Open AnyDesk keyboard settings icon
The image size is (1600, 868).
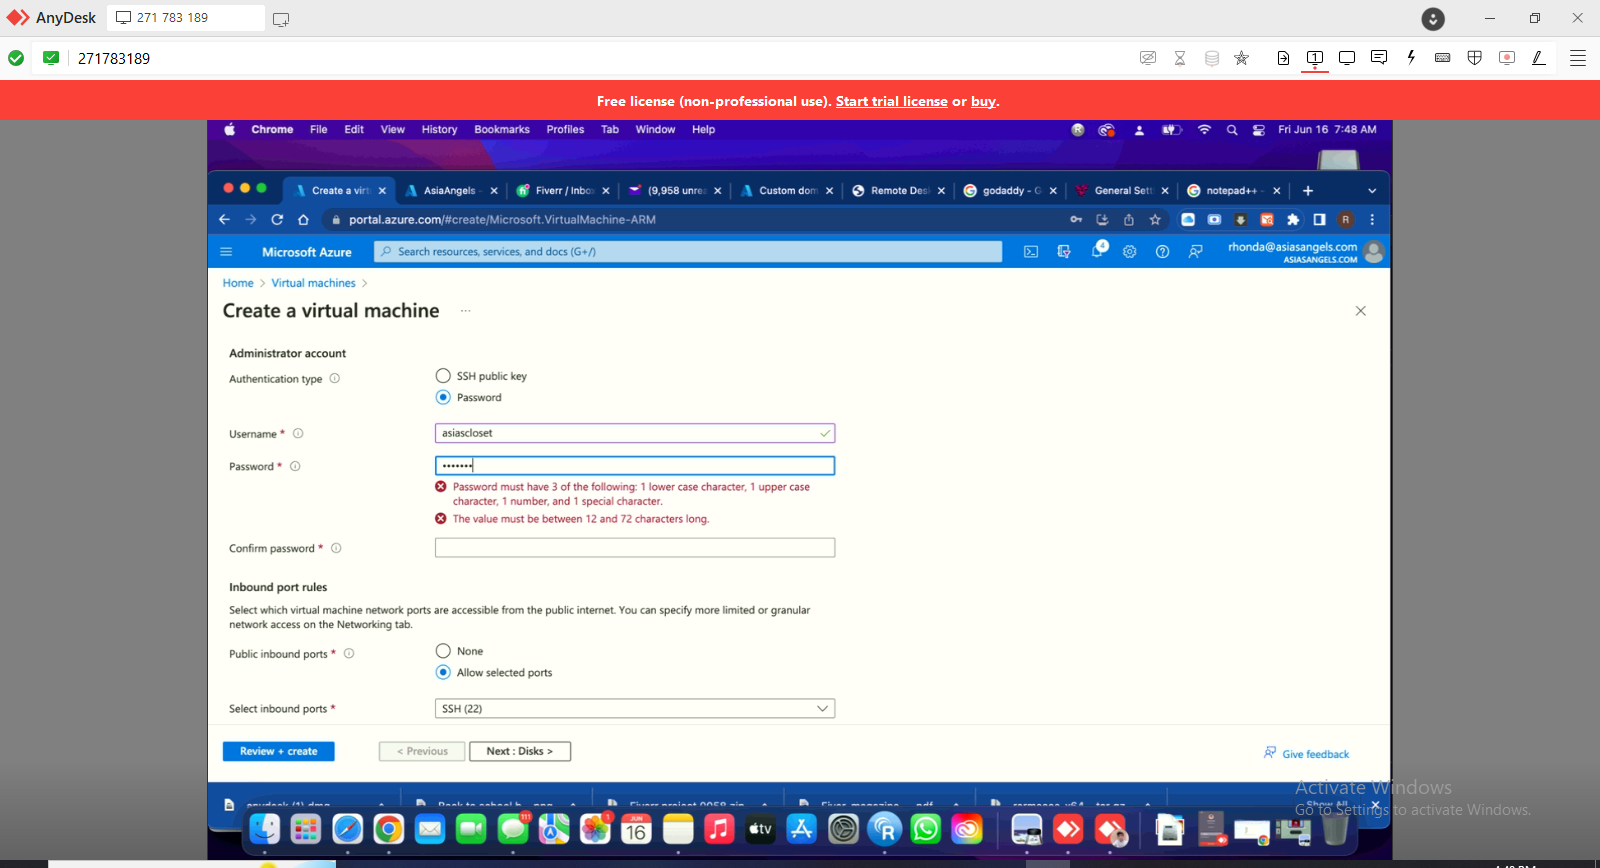1442,58
